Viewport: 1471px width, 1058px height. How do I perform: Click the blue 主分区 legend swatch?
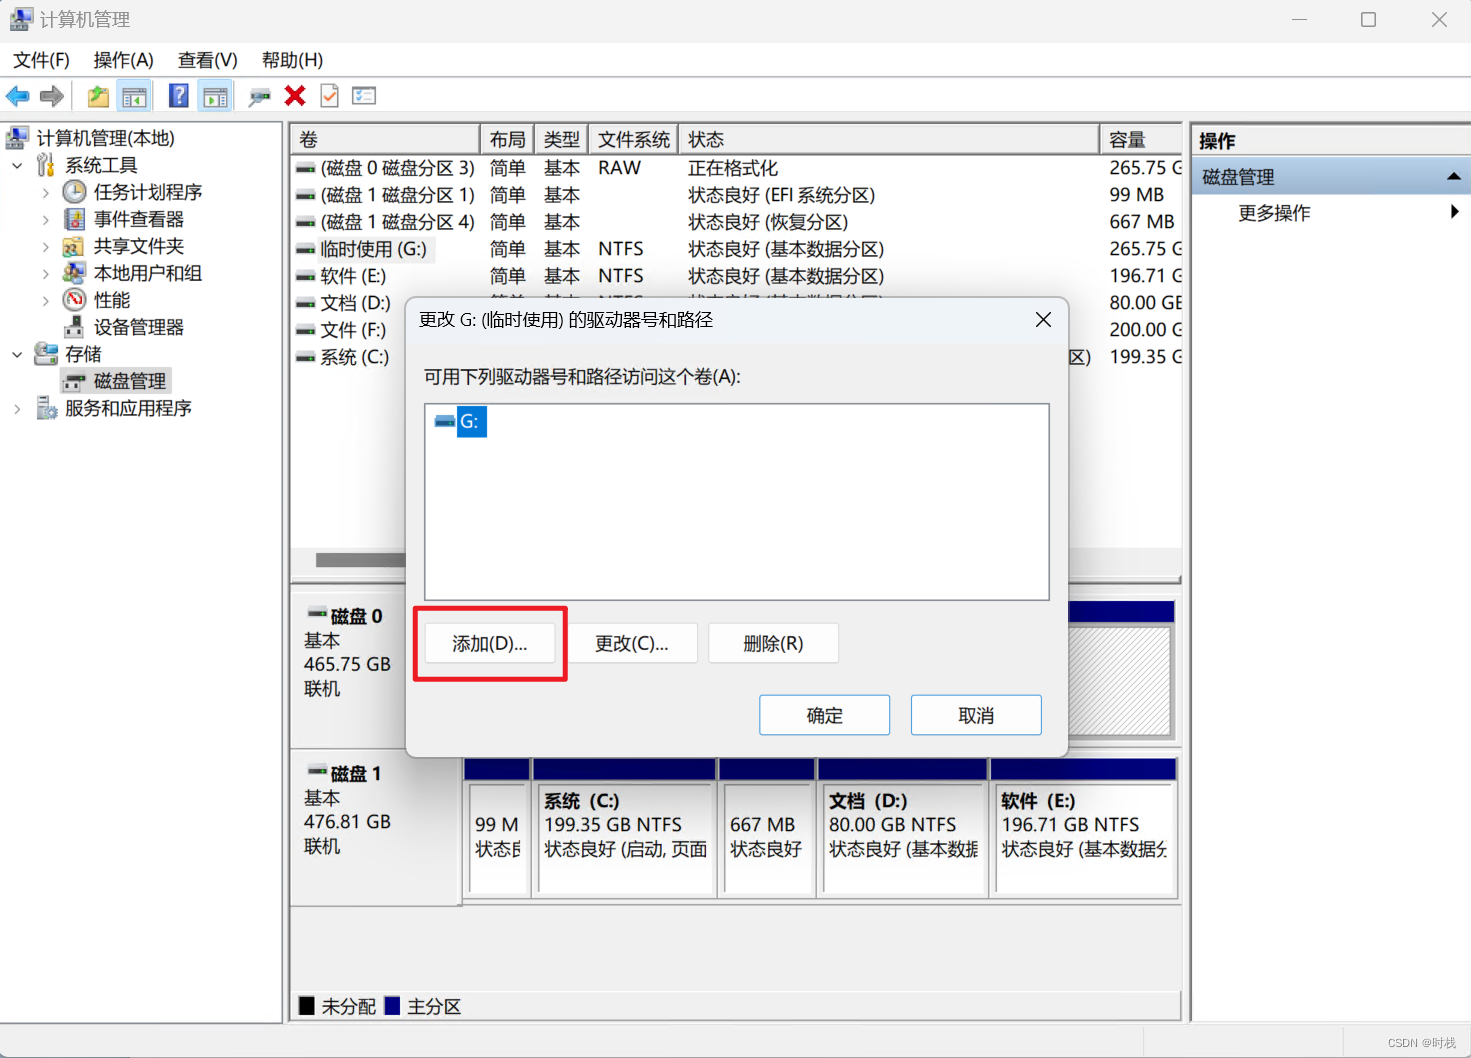click(x=392, y=1005)
